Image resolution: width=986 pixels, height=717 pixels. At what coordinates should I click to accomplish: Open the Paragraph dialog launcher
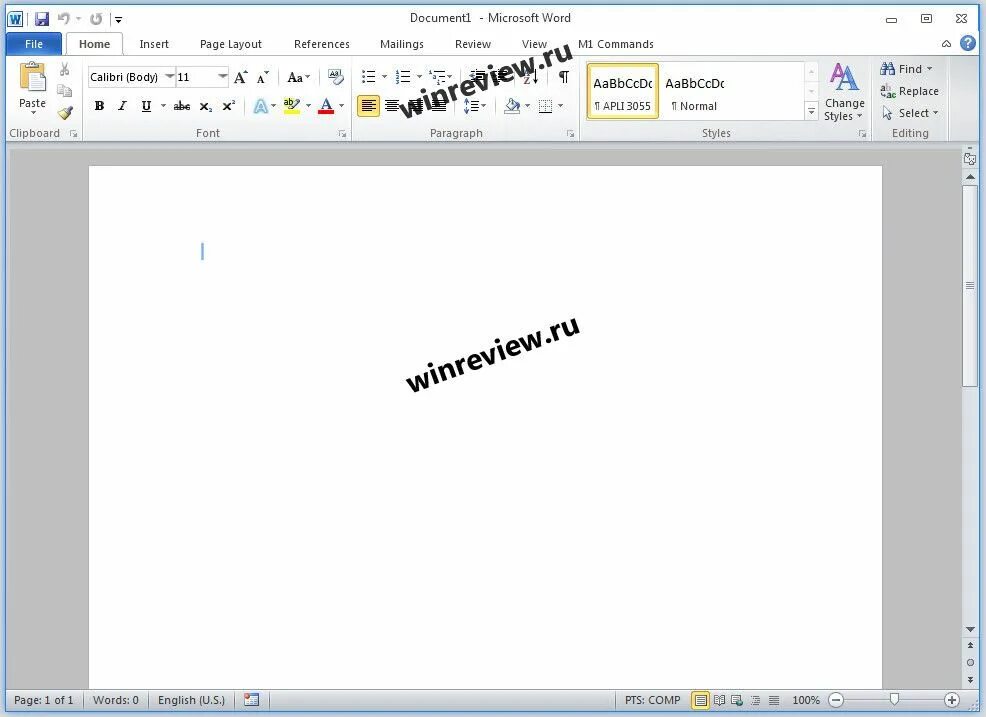point(570,134)
